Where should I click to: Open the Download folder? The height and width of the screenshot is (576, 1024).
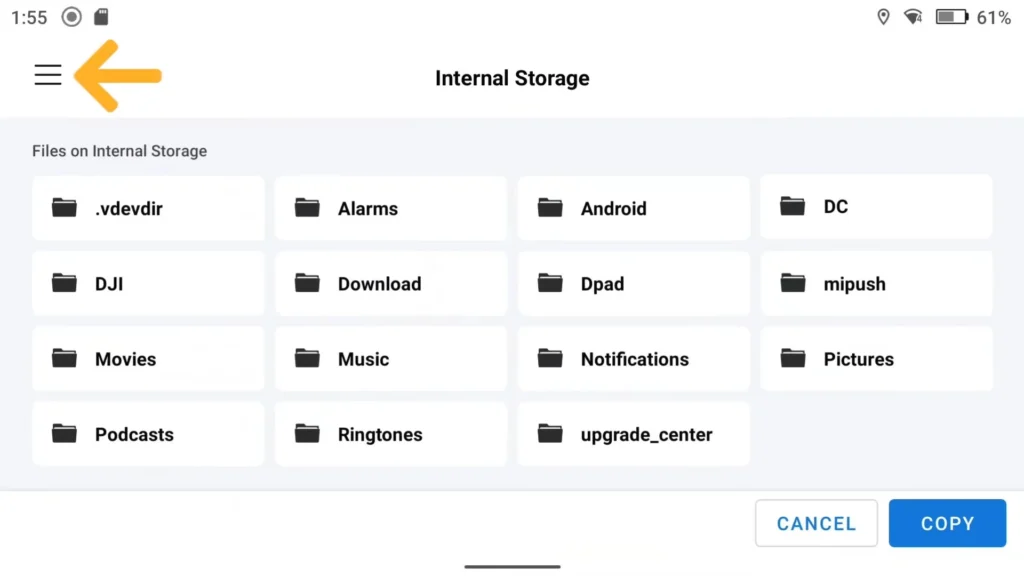pyautogui.click(x=391, y=283)
